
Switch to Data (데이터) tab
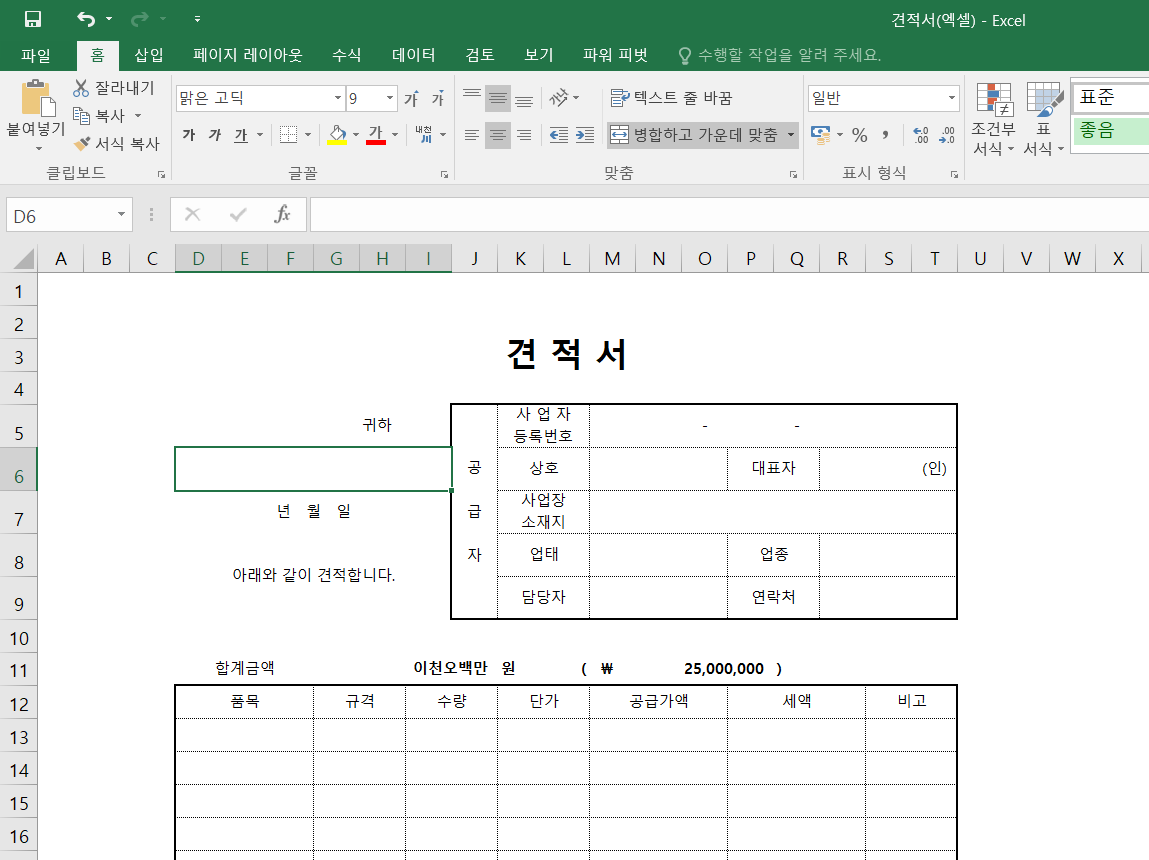click(x=414, y=55)
